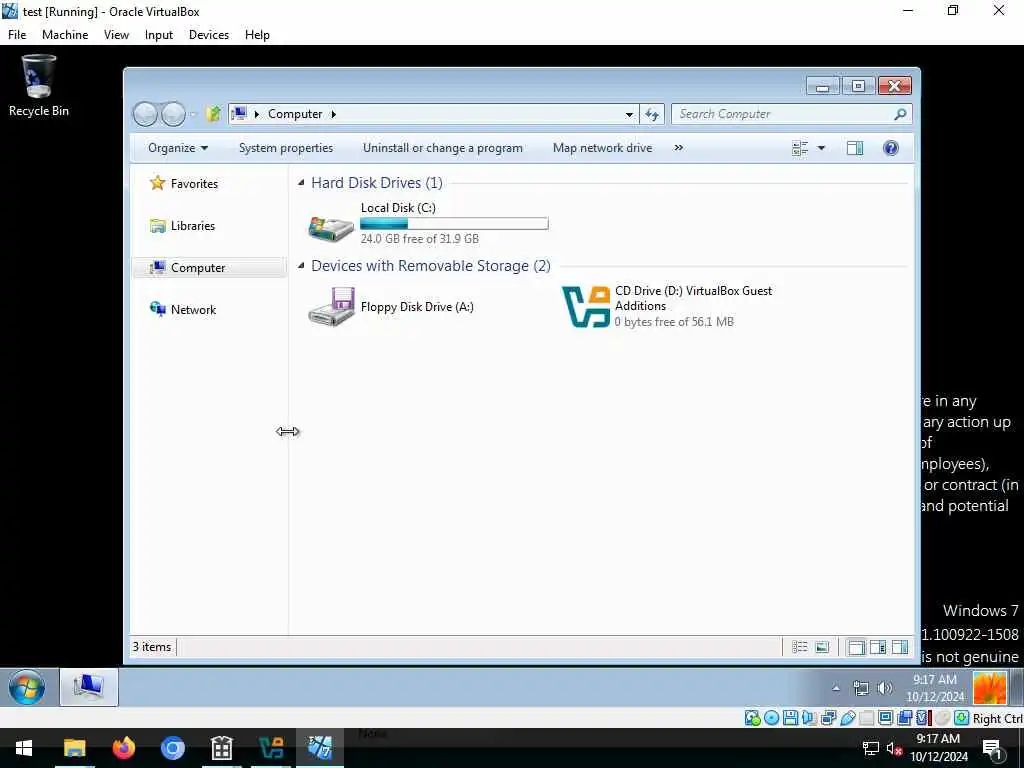Click the Explorer Forward arrow button

click(173, 114)
